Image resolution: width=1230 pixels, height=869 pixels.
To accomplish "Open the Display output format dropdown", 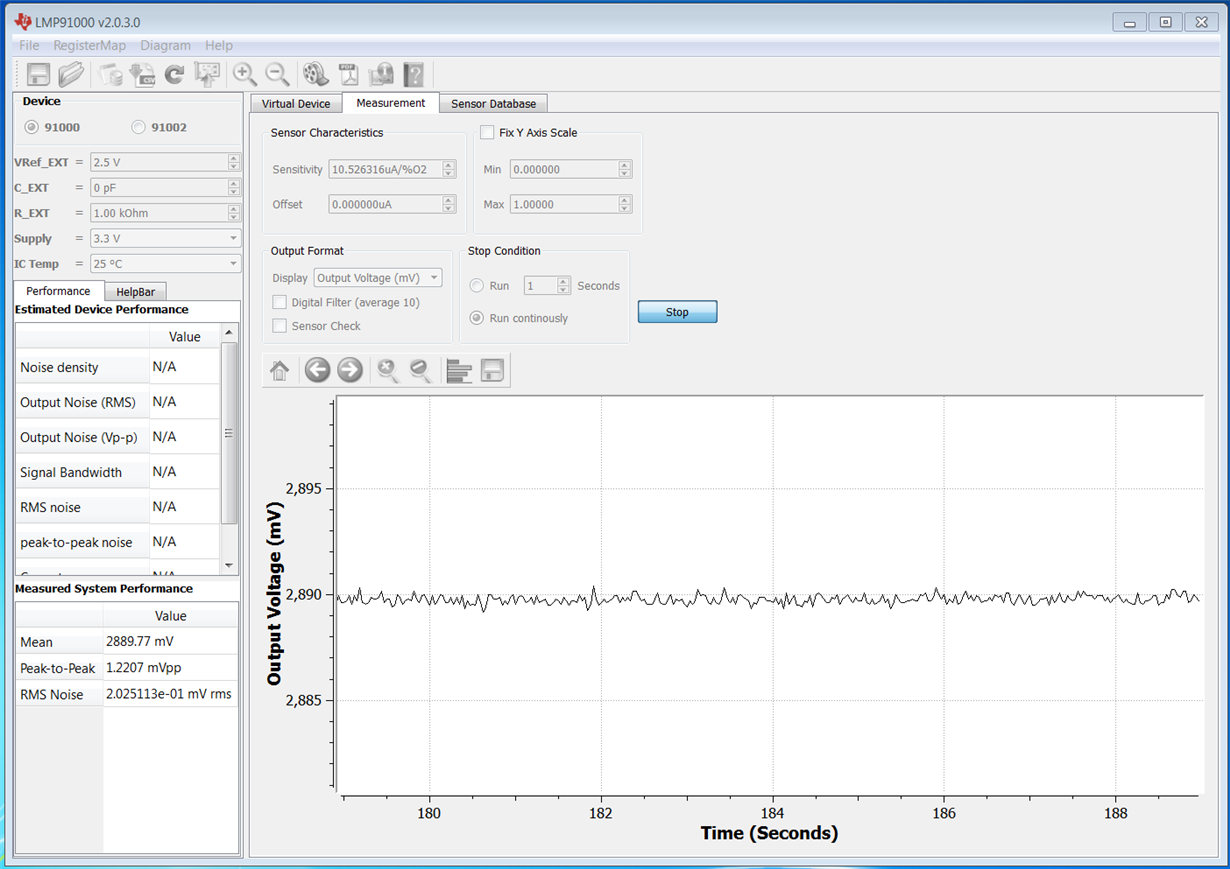I will [378, 278].
